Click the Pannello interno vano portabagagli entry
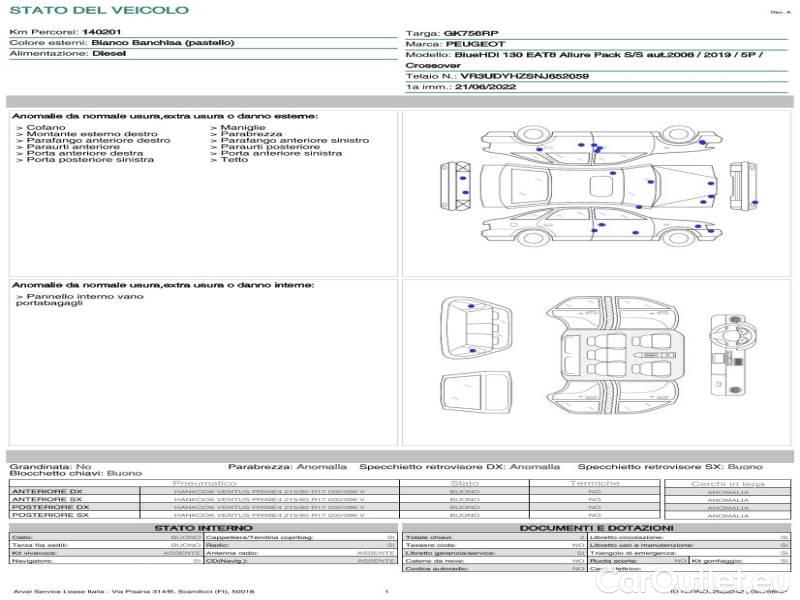 point(80,299)
